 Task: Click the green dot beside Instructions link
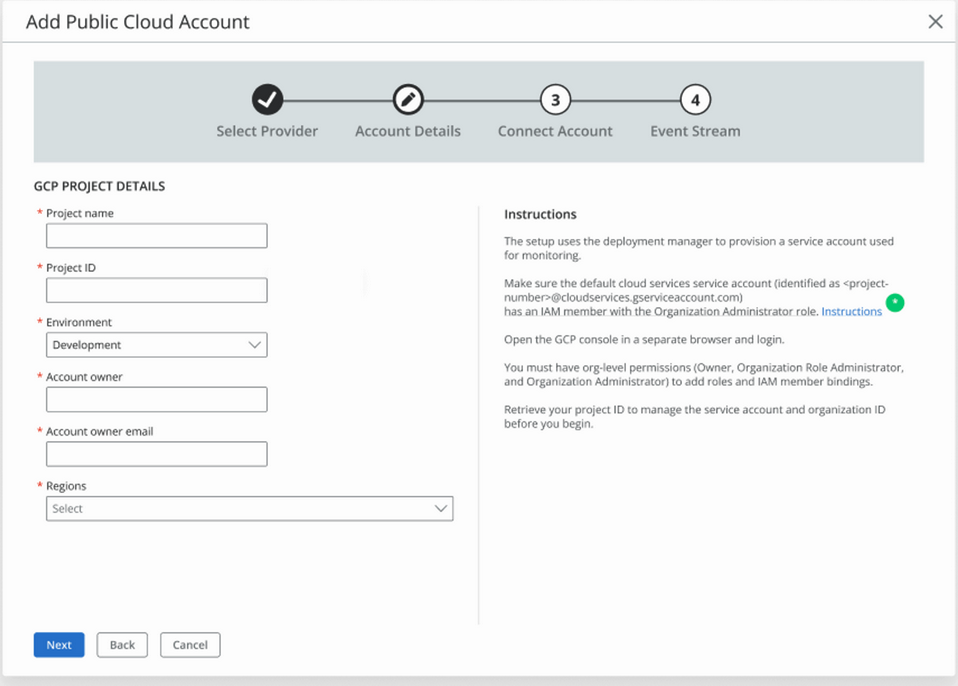895,302
